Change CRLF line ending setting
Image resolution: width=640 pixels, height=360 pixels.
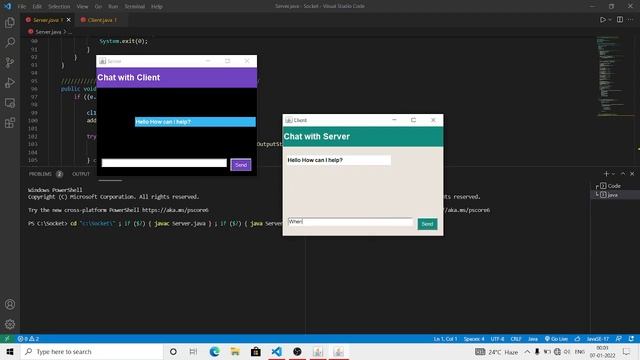pos(516,339)
